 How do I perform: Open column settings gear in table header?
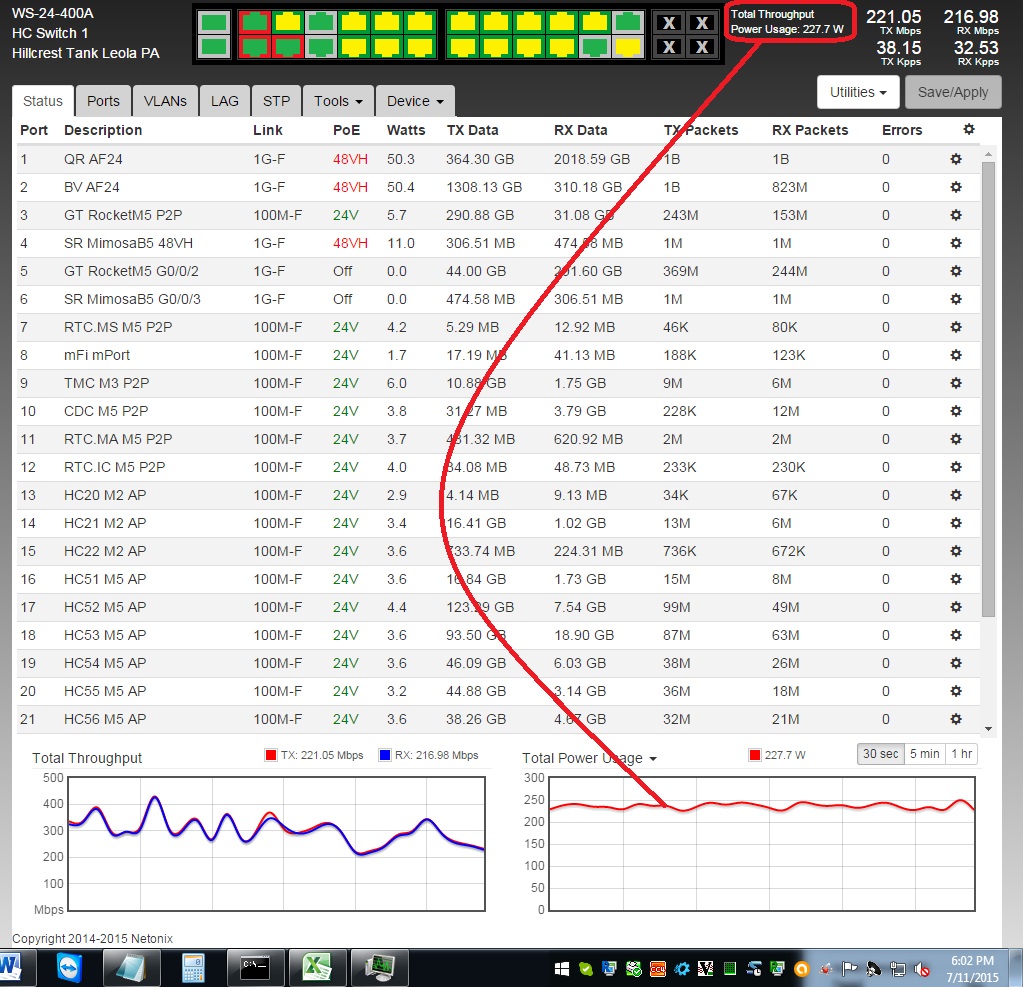tap(969, 130)
